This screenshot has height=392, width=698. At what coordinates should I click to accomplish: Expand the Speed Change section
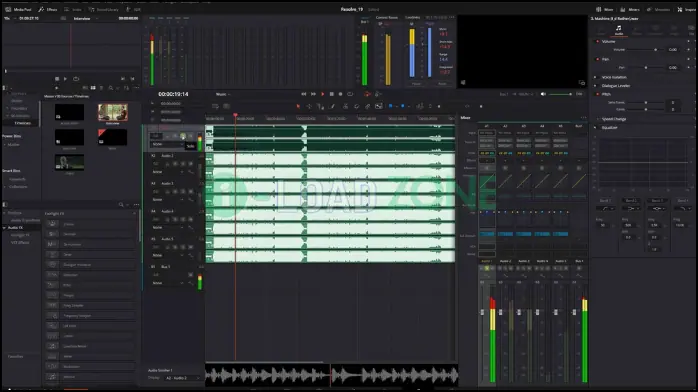tap(614, 119)
